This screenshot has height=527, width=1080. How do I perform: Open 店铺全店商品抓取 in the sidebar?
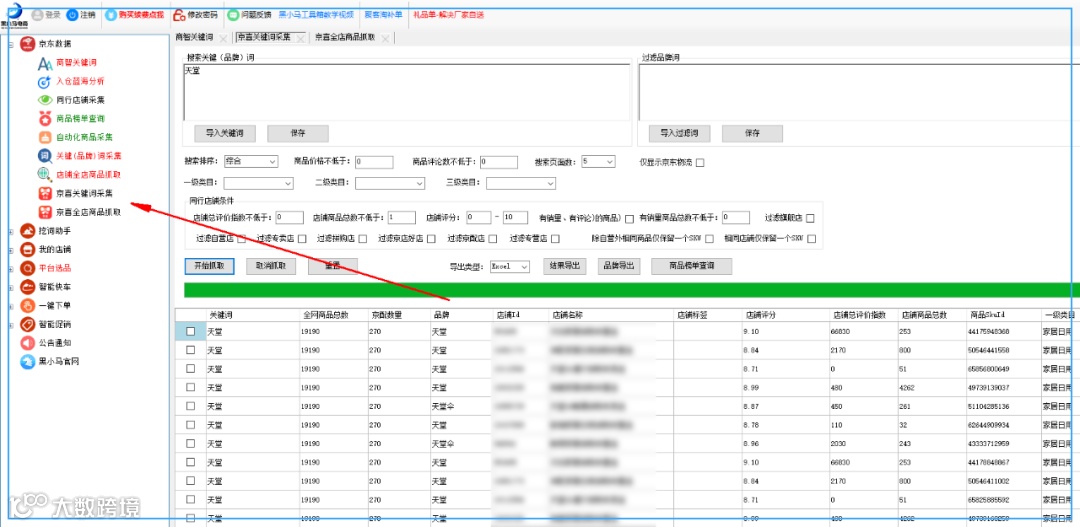coord(87,174)
